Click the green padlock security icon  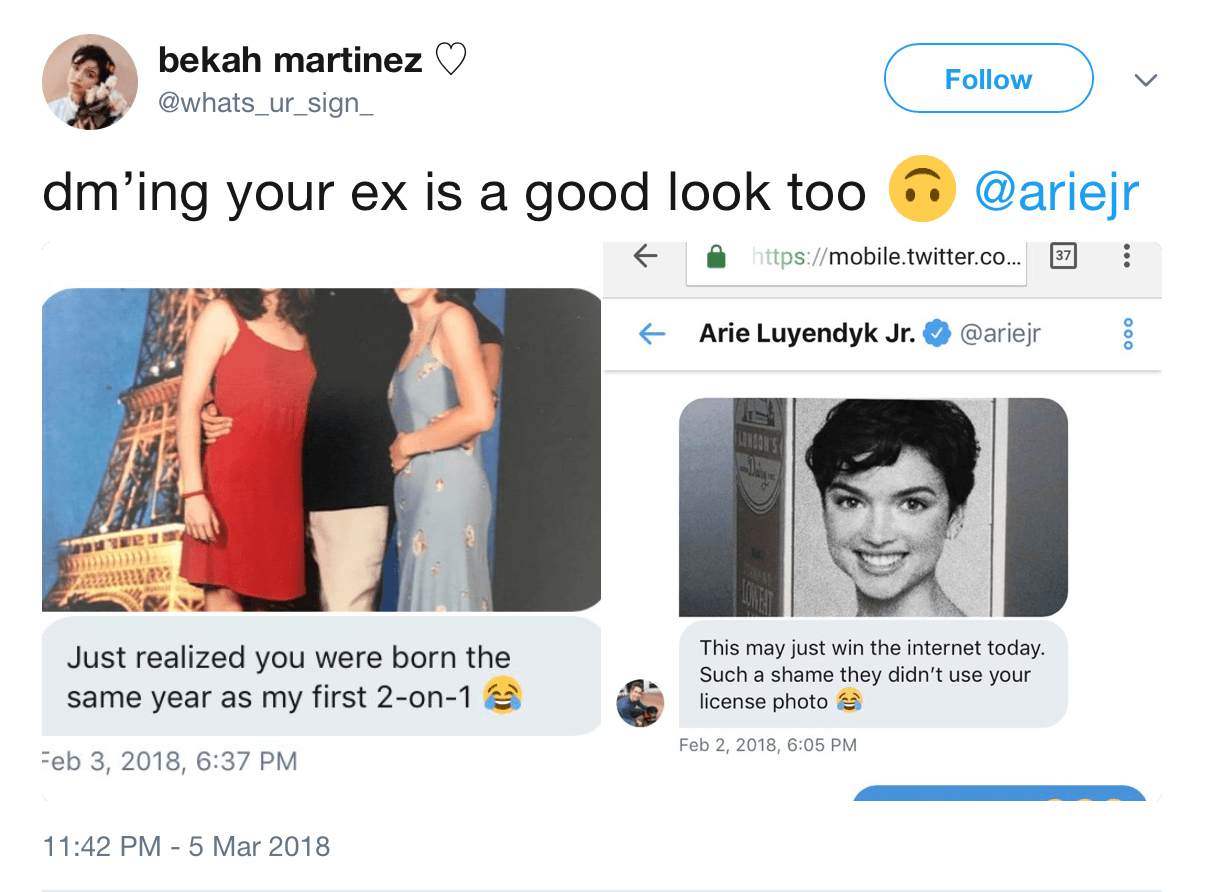716,258
